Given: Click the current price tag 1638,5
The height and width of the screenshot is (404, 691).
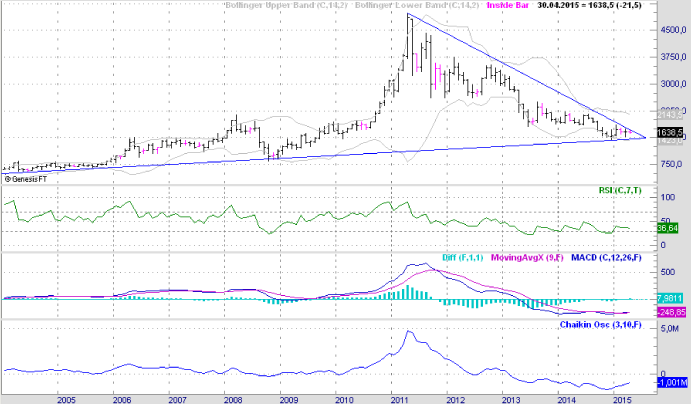Looking at the screenshot, I should coord(670,132).
